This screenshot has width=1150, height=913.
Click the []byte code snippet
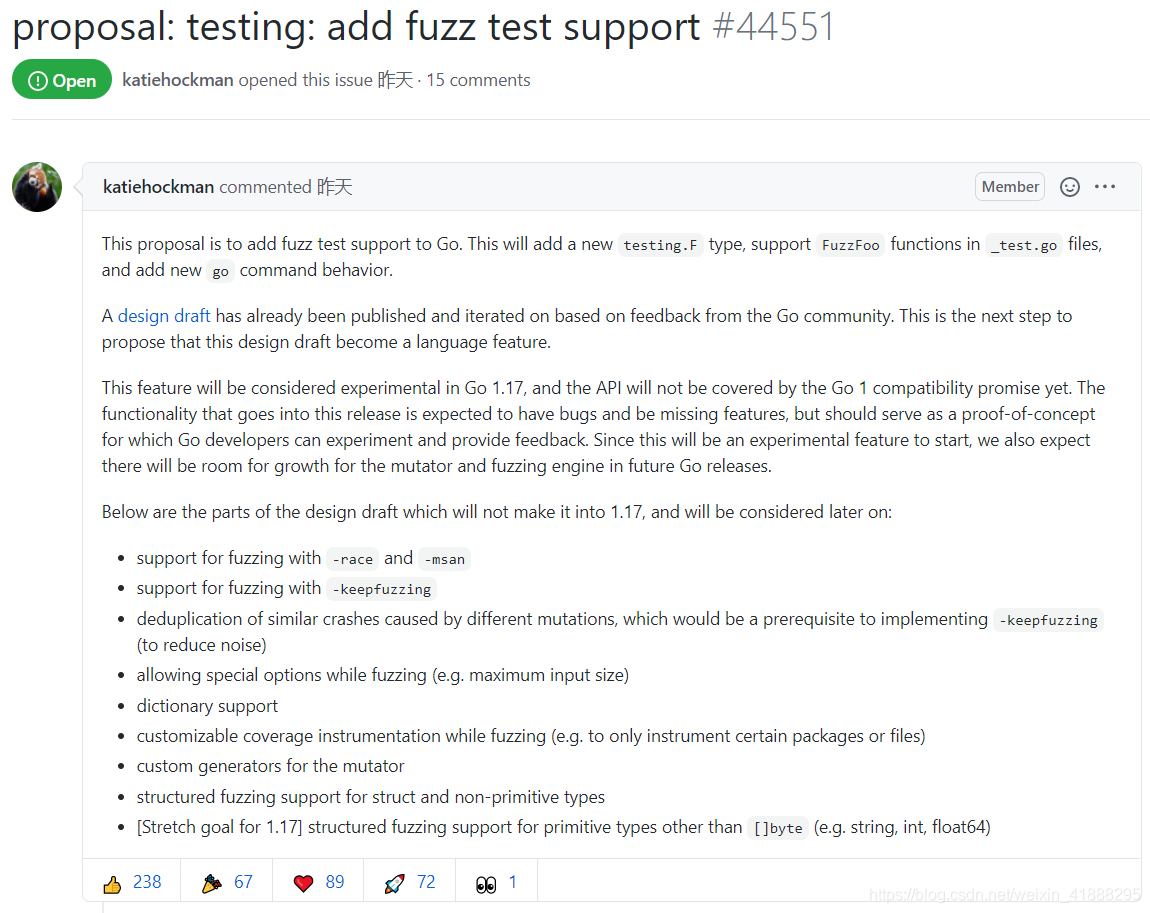point(777,828)
